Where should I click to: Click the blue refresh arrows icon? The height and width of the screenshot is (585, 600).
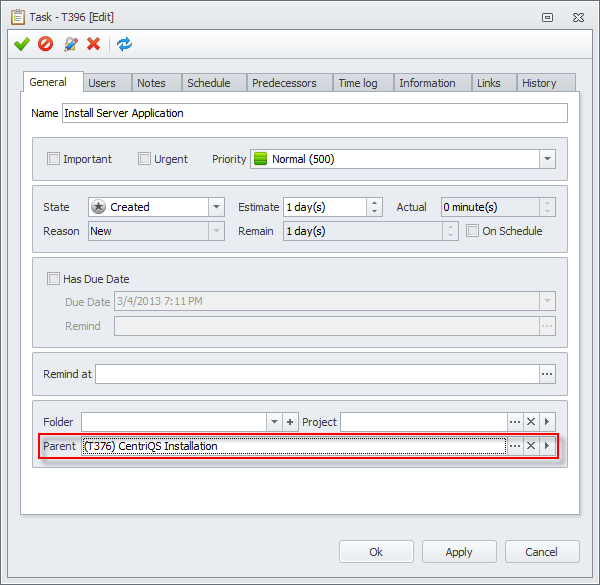(124, 44)
